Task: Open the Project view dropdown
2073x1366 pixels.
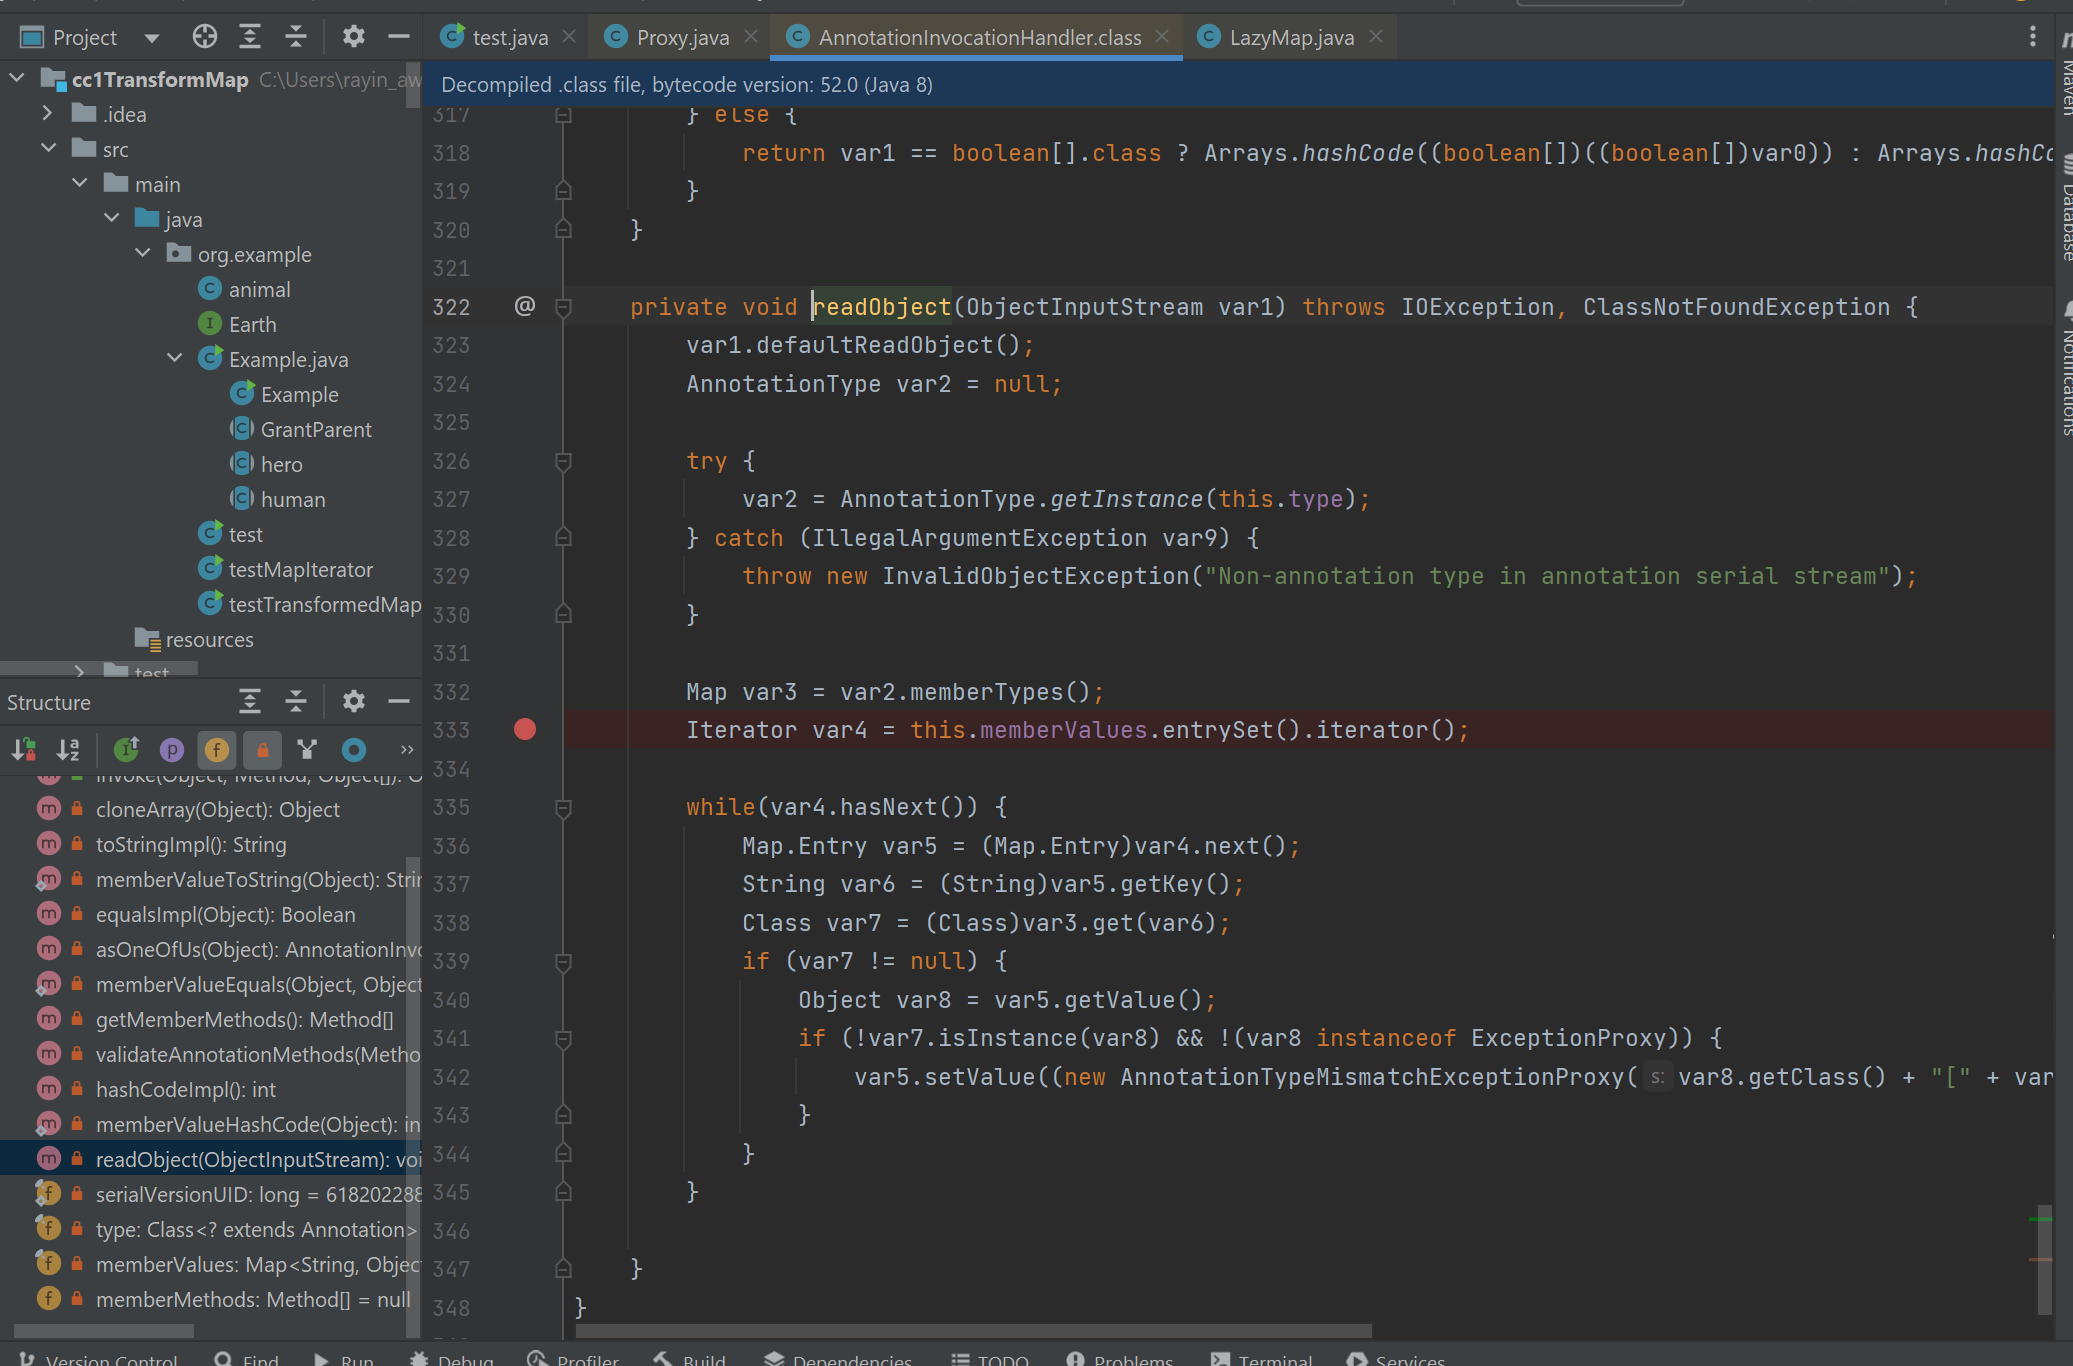Action: click(152, 38)
